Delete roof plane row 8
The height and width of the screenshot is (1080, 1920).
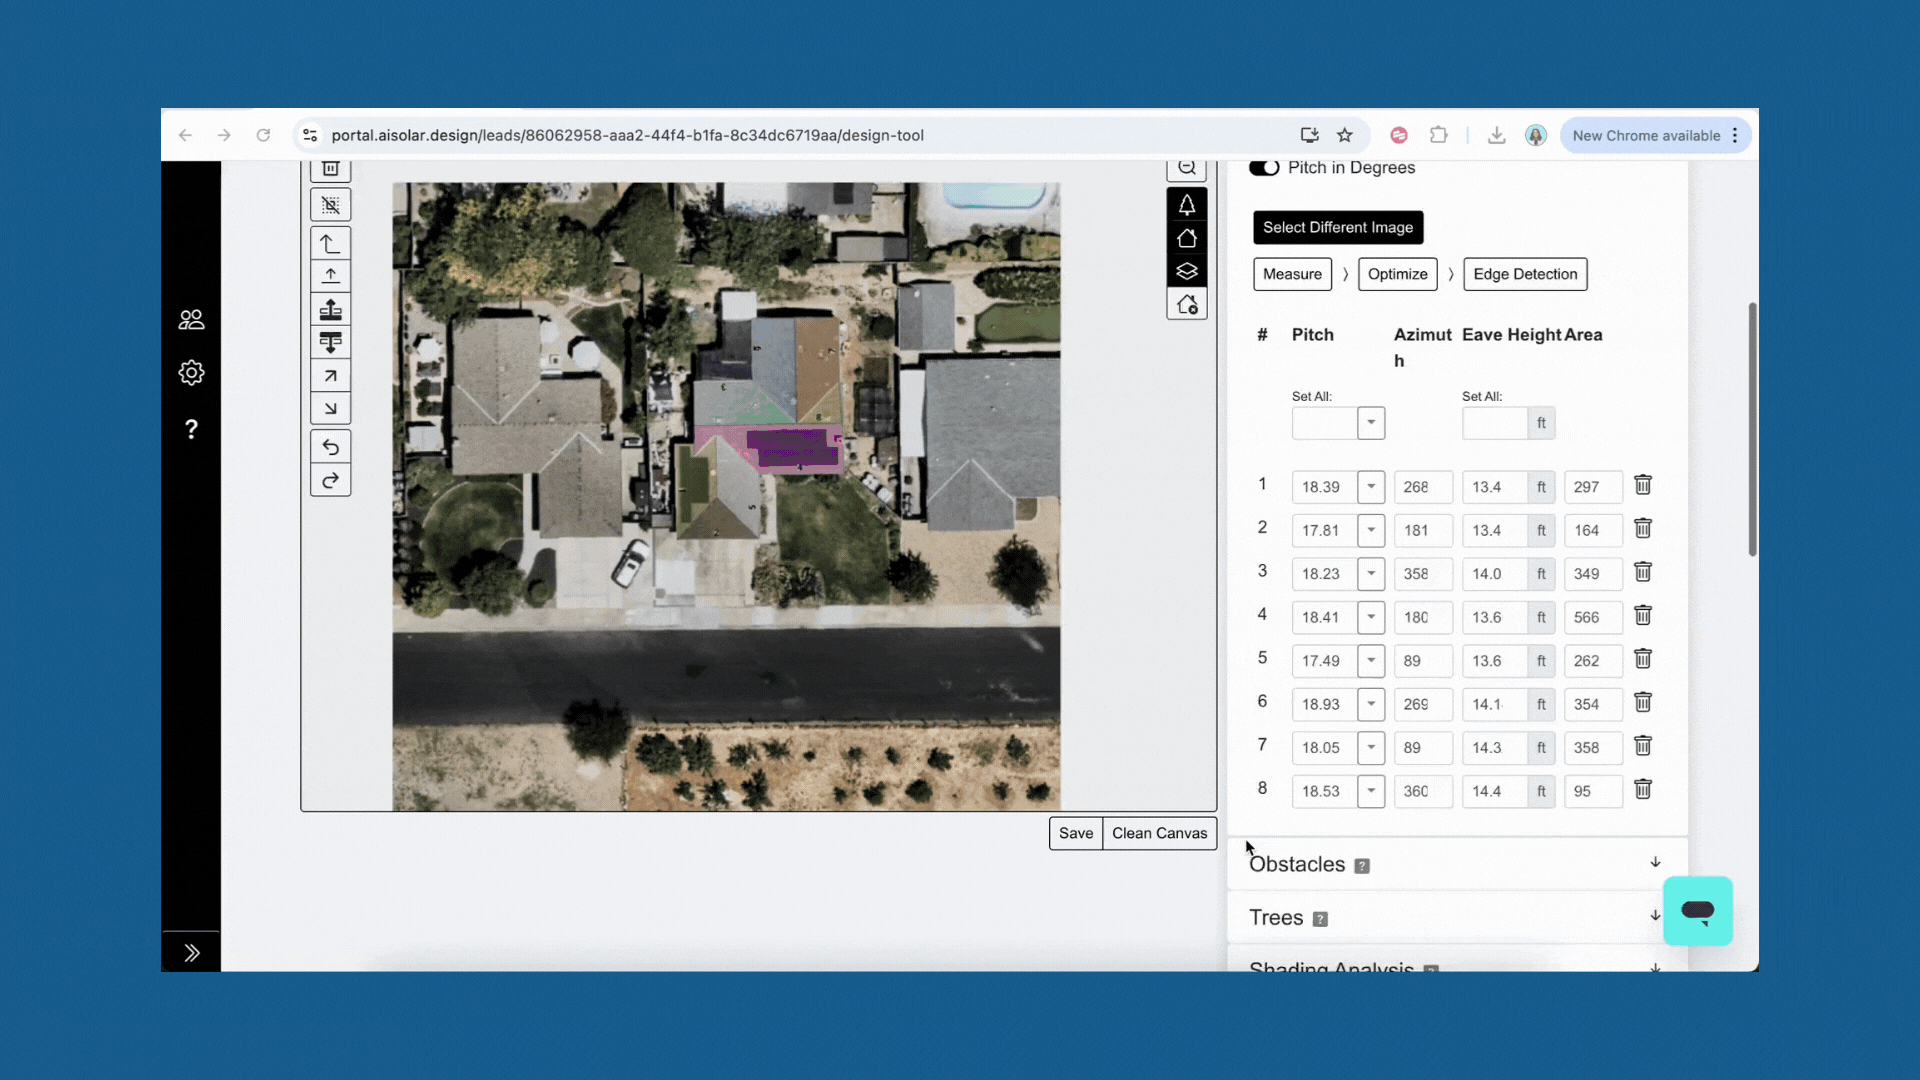pyautogui.click(x=1643, y=789)
